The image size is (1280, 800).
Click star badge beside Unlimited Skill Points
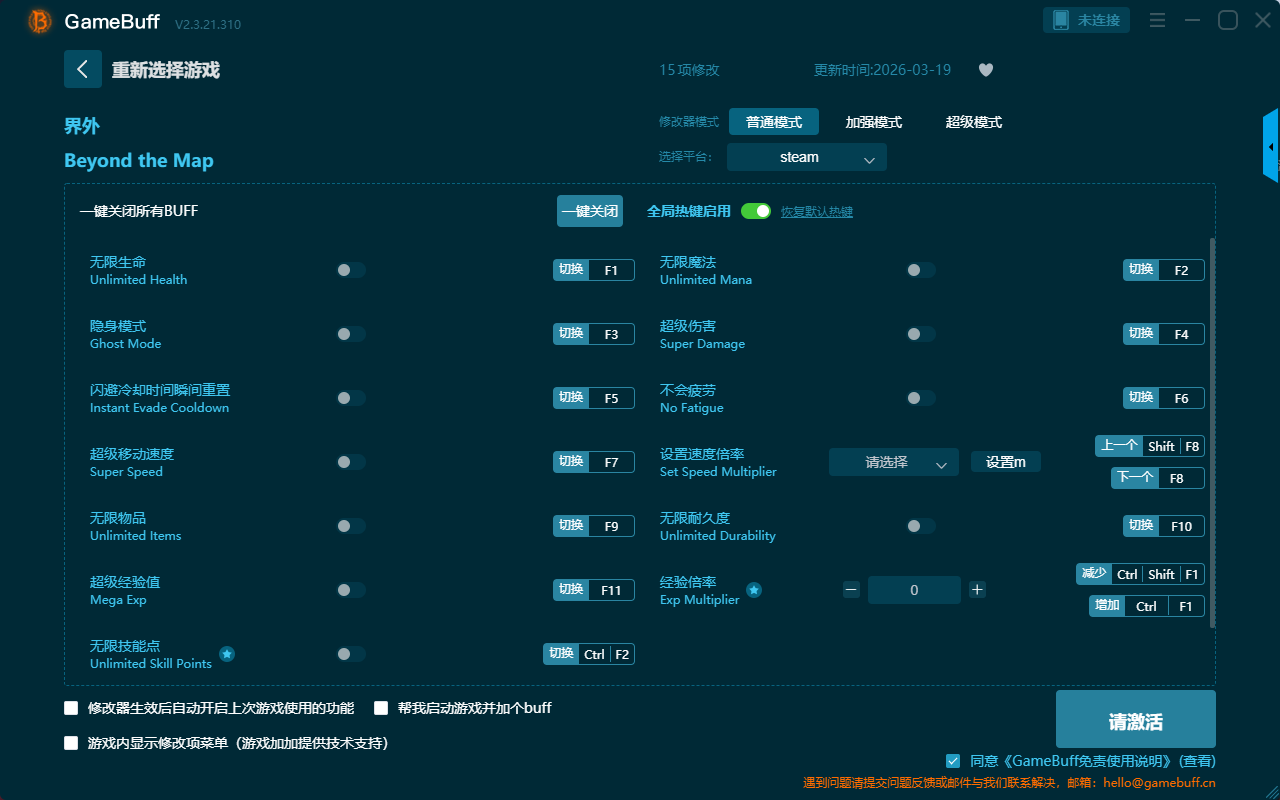click(227, 654)
